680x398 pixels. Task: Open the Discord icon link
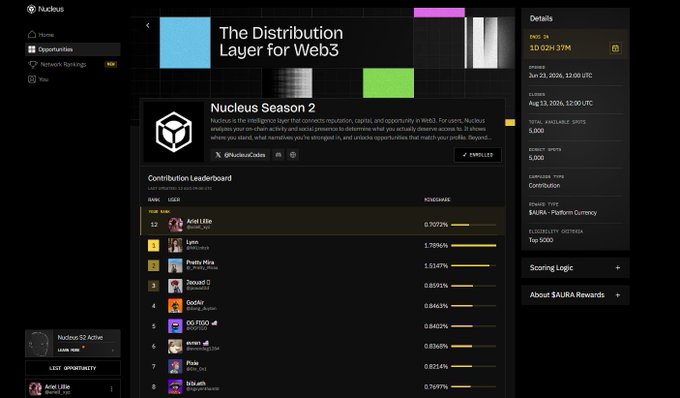(x=278, y=155)
